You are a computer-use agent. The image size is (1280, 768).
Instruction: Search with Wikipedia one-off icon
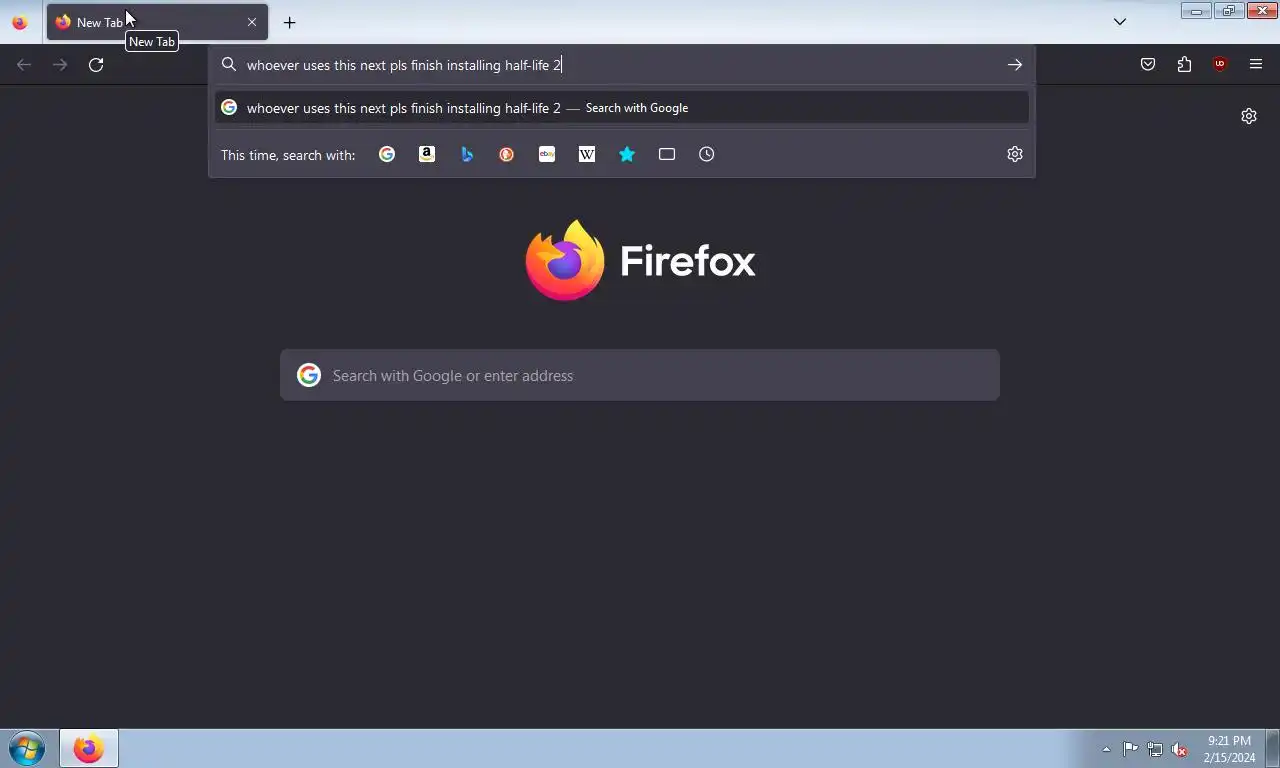[x=587, y=154]
